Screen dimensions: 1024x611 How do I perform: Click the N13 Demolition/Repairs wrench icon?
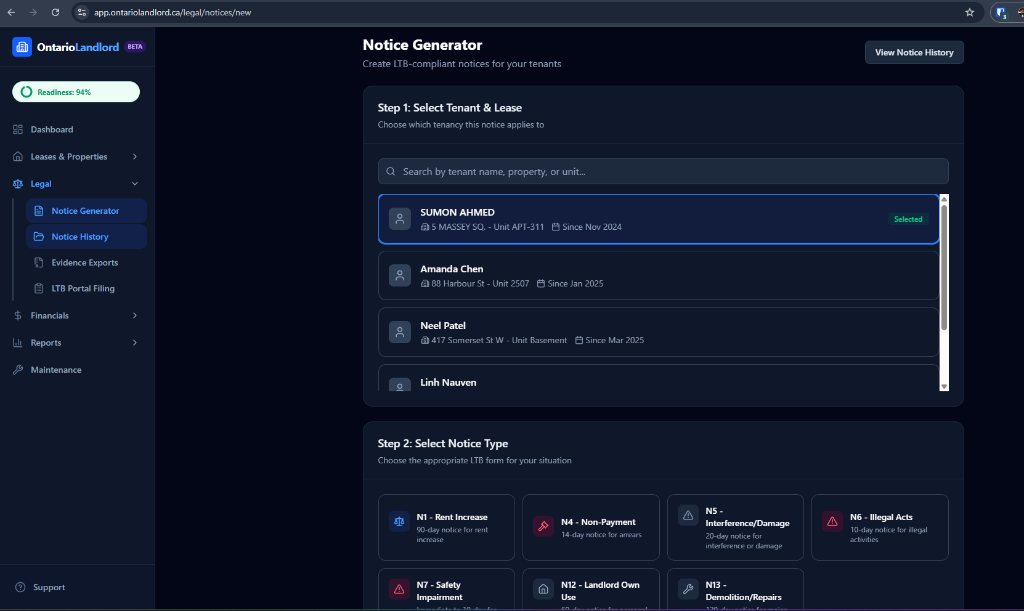tap(688, 589)
